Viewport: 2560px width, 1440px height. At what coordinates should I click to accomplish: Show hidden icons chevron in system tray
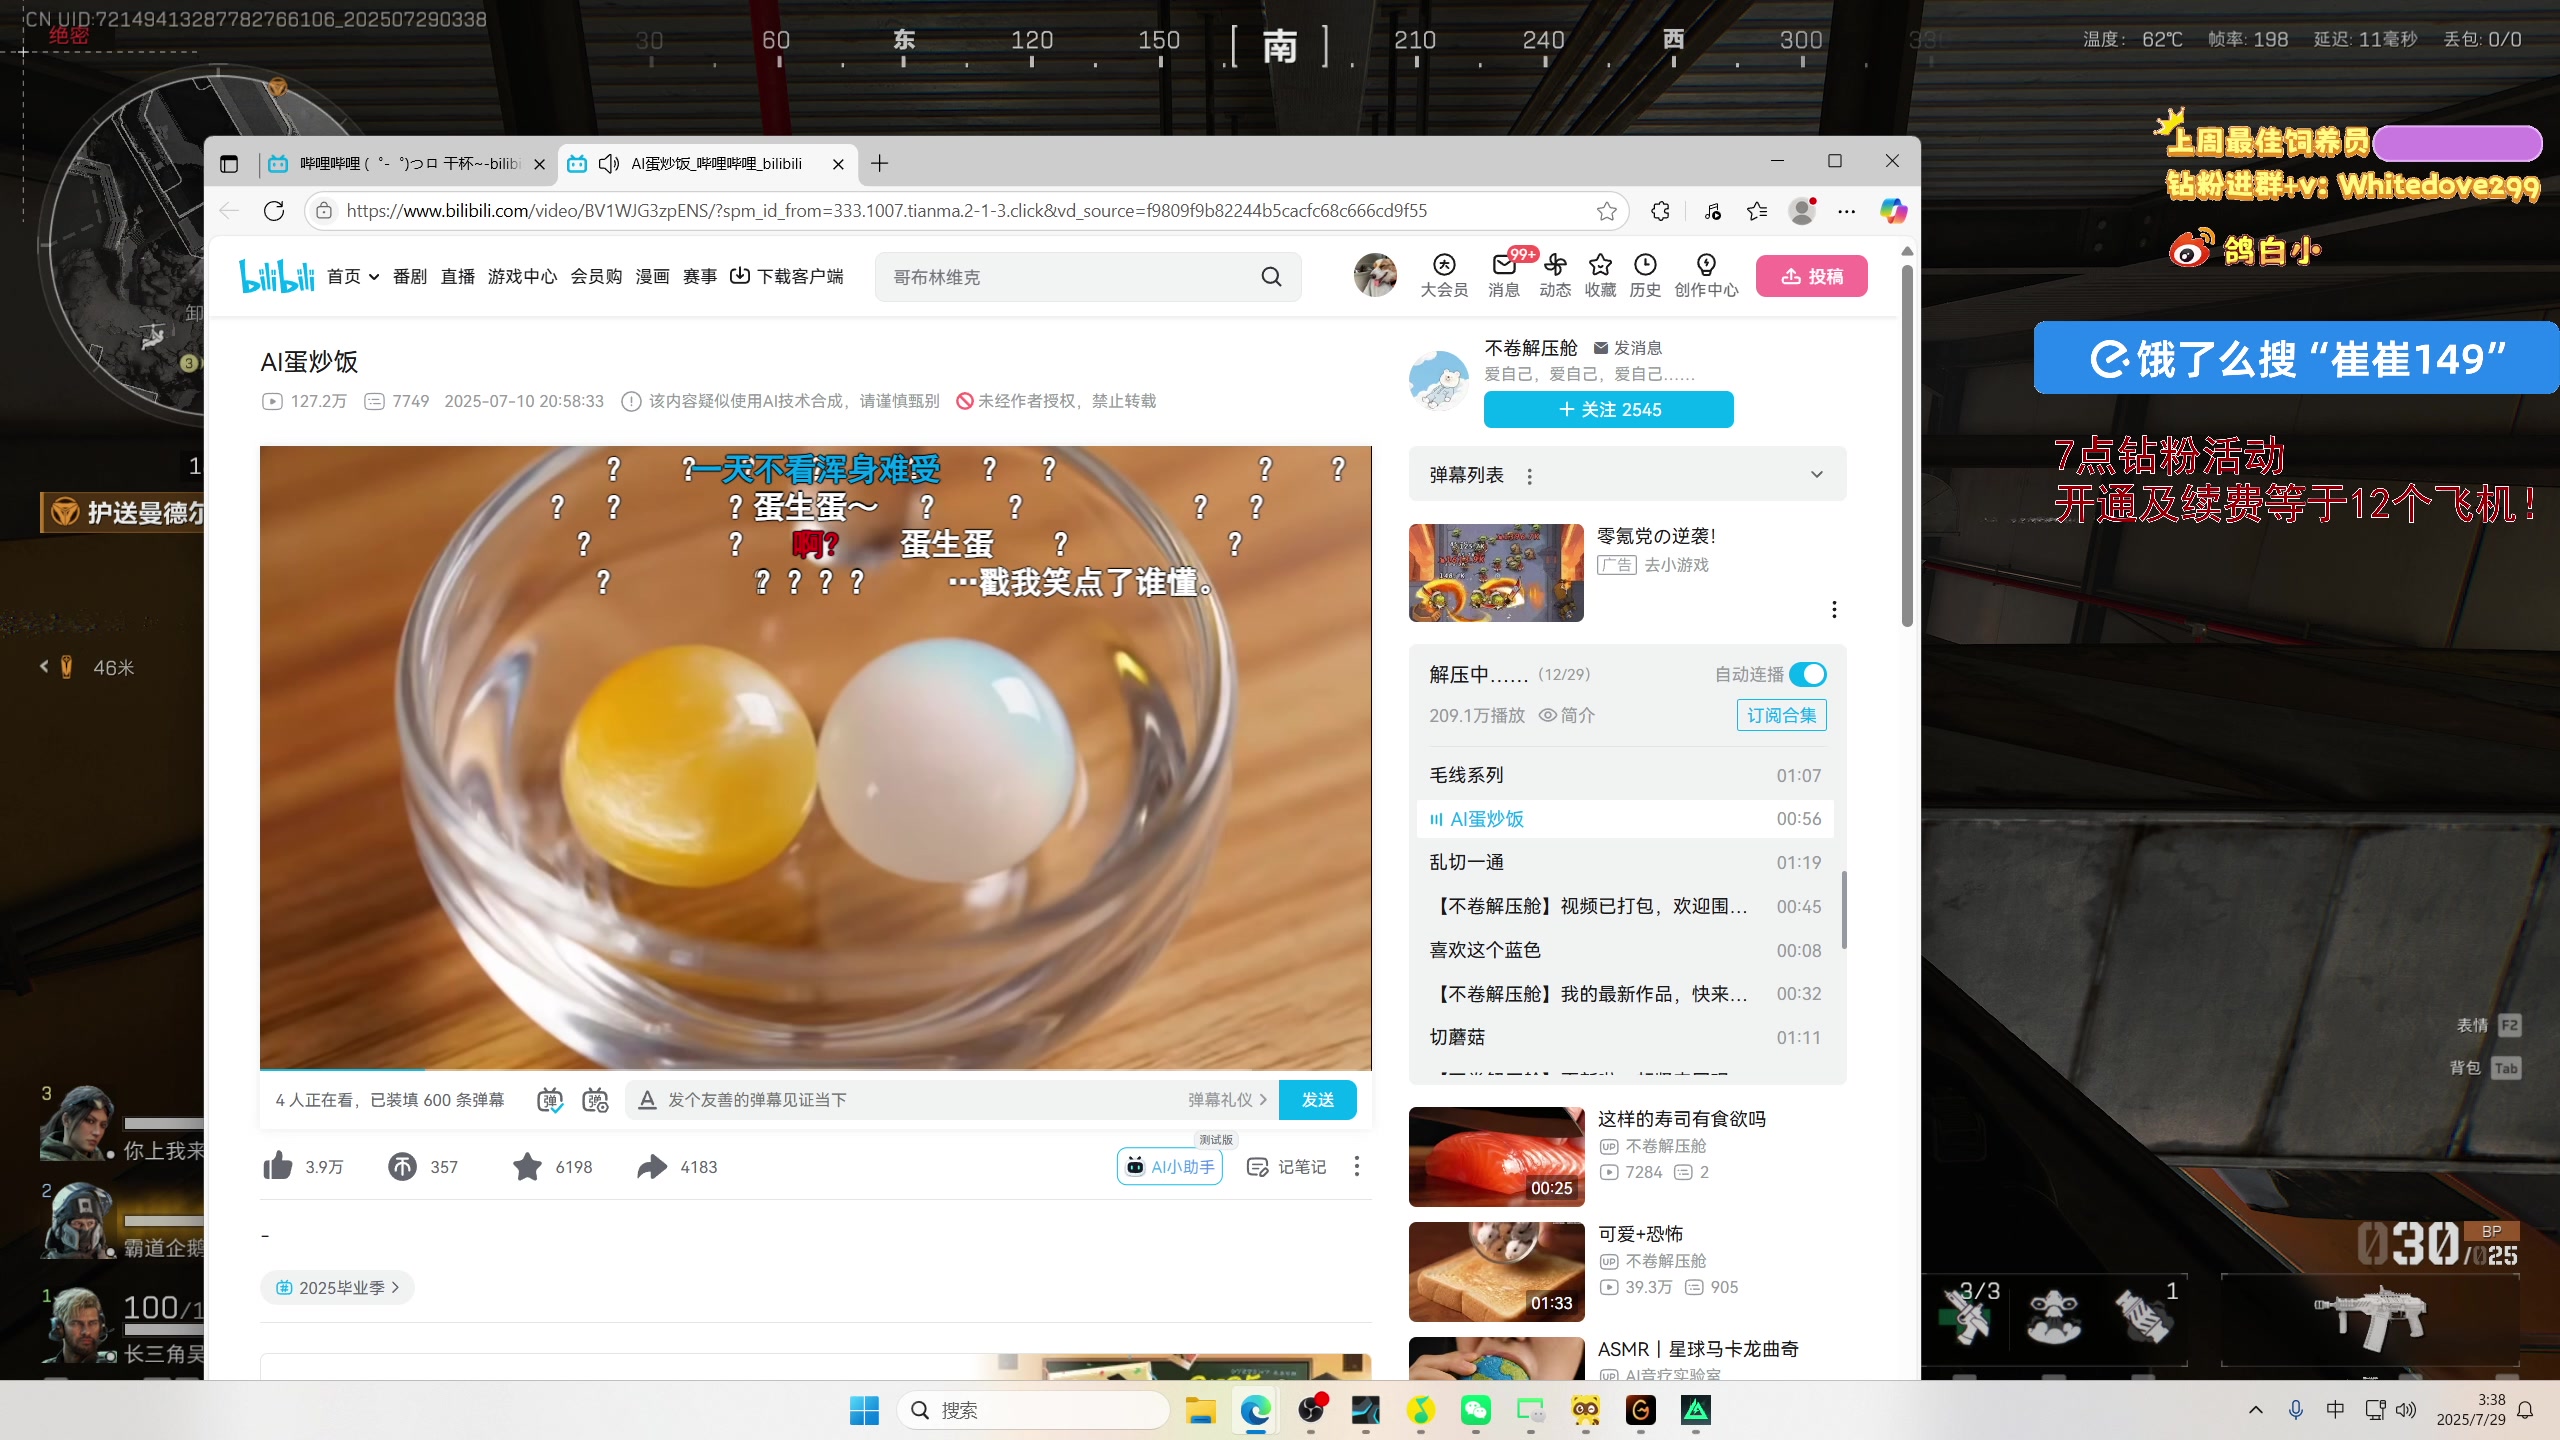coord(2255,1410)
